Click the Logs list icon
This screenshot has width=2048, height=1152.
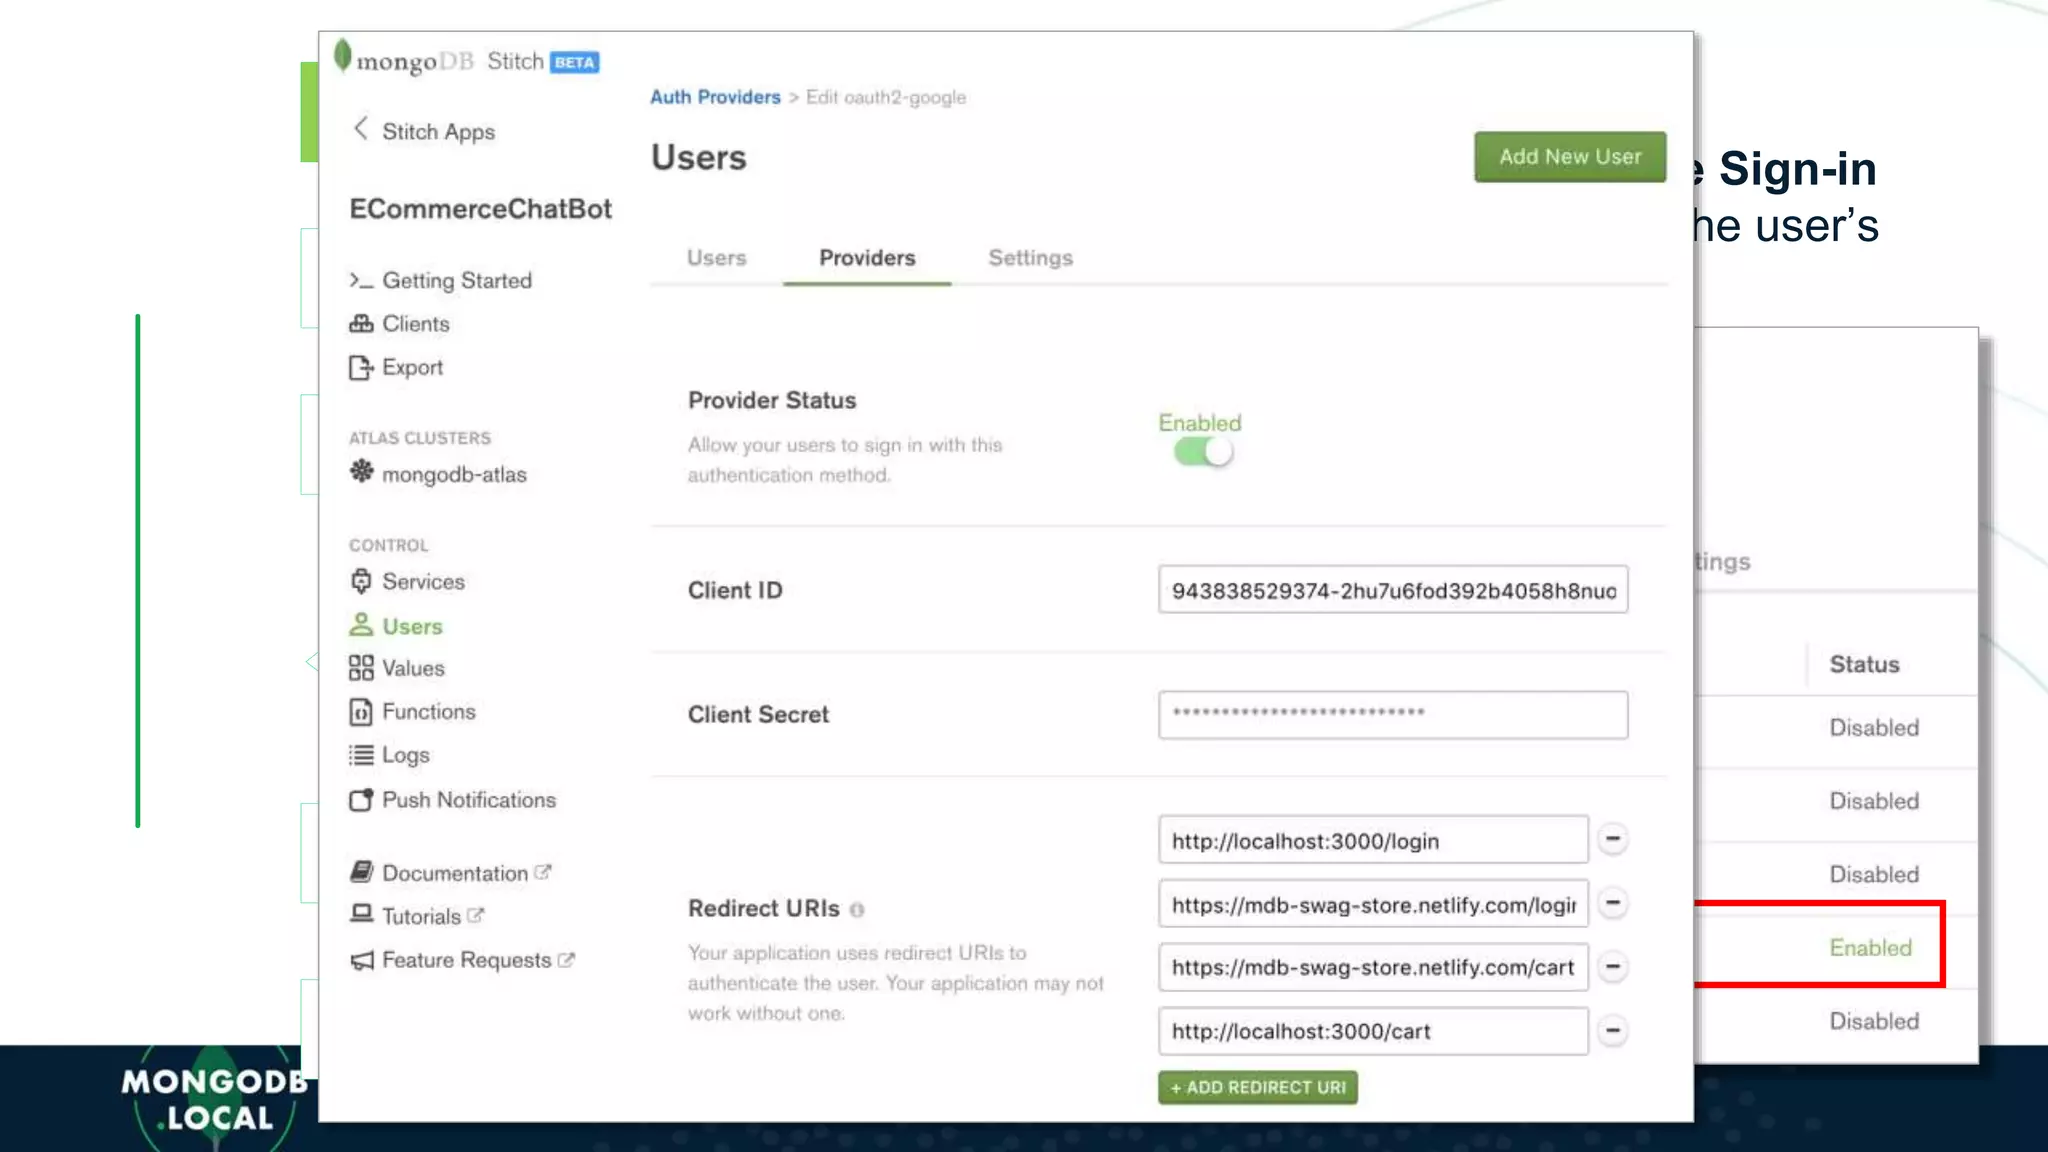361,755
